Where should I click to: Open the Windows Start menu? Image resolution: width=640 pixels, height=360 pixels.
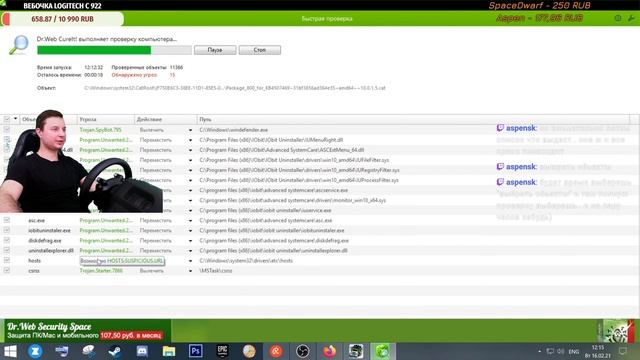pyautogui.click(x=10, y=351)
